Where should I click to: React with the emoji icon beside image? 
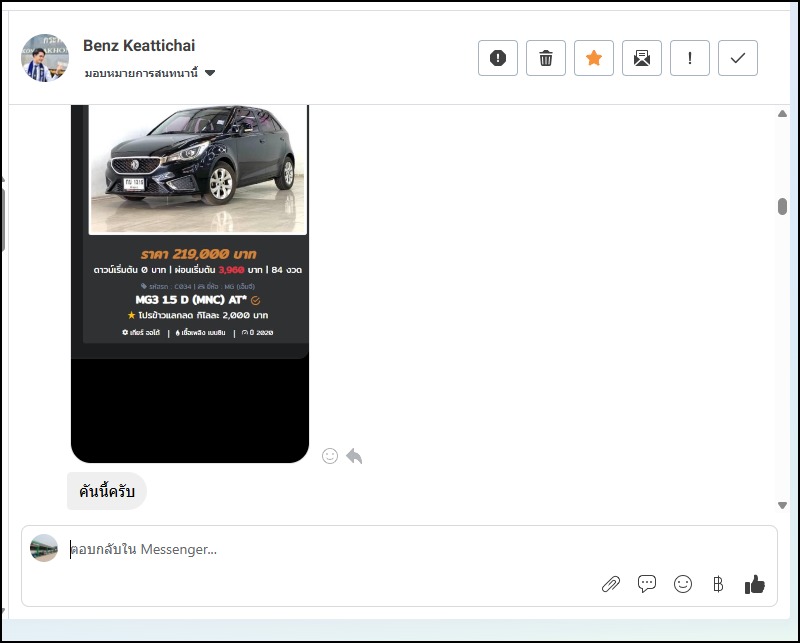coord(330,456)
